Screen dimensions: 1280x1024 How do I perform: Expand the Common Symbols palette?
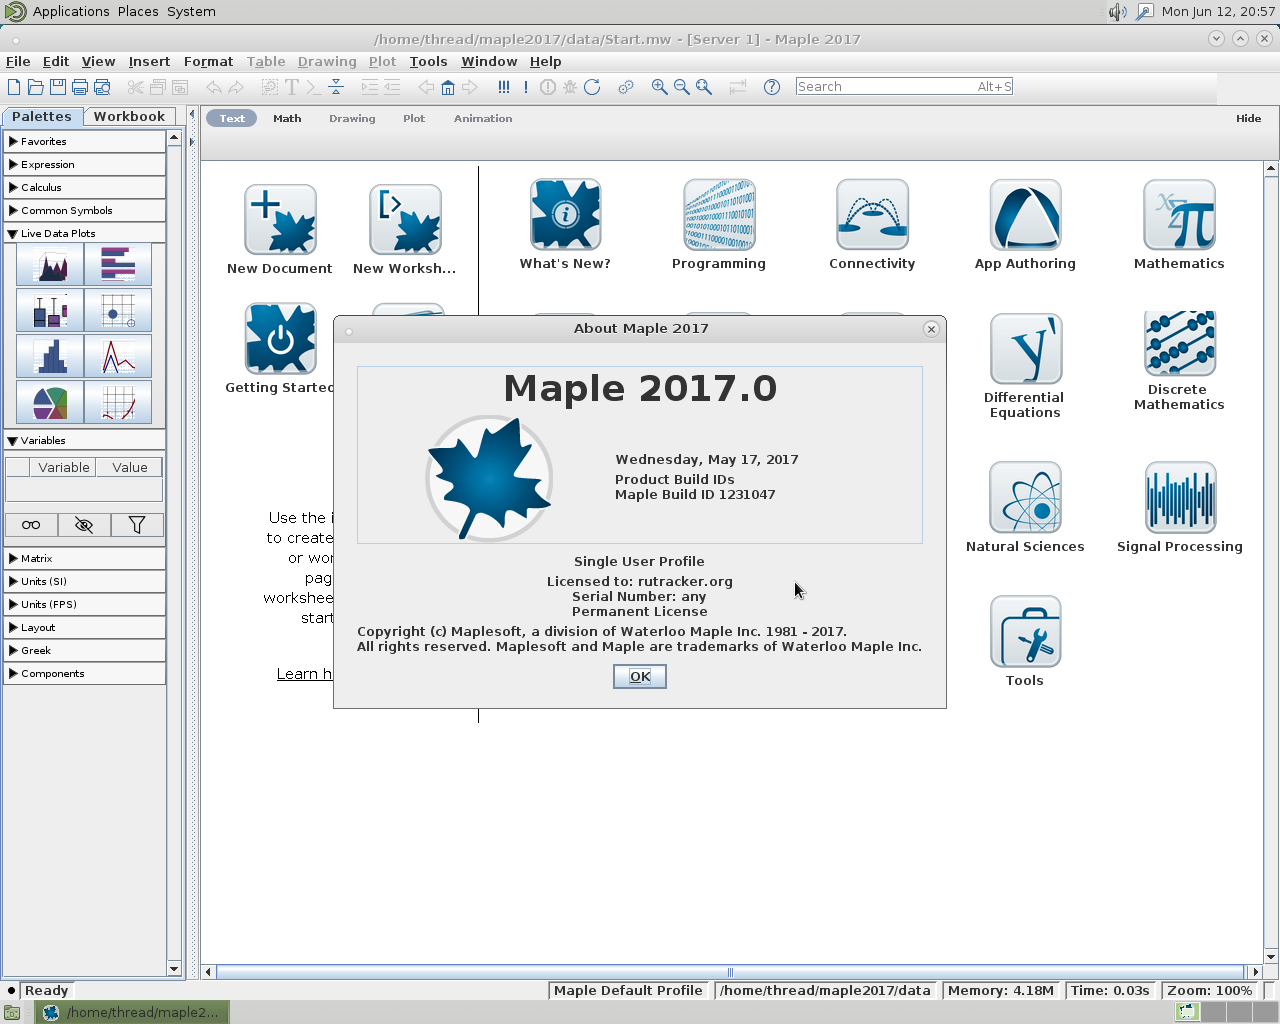click(85, 210)
